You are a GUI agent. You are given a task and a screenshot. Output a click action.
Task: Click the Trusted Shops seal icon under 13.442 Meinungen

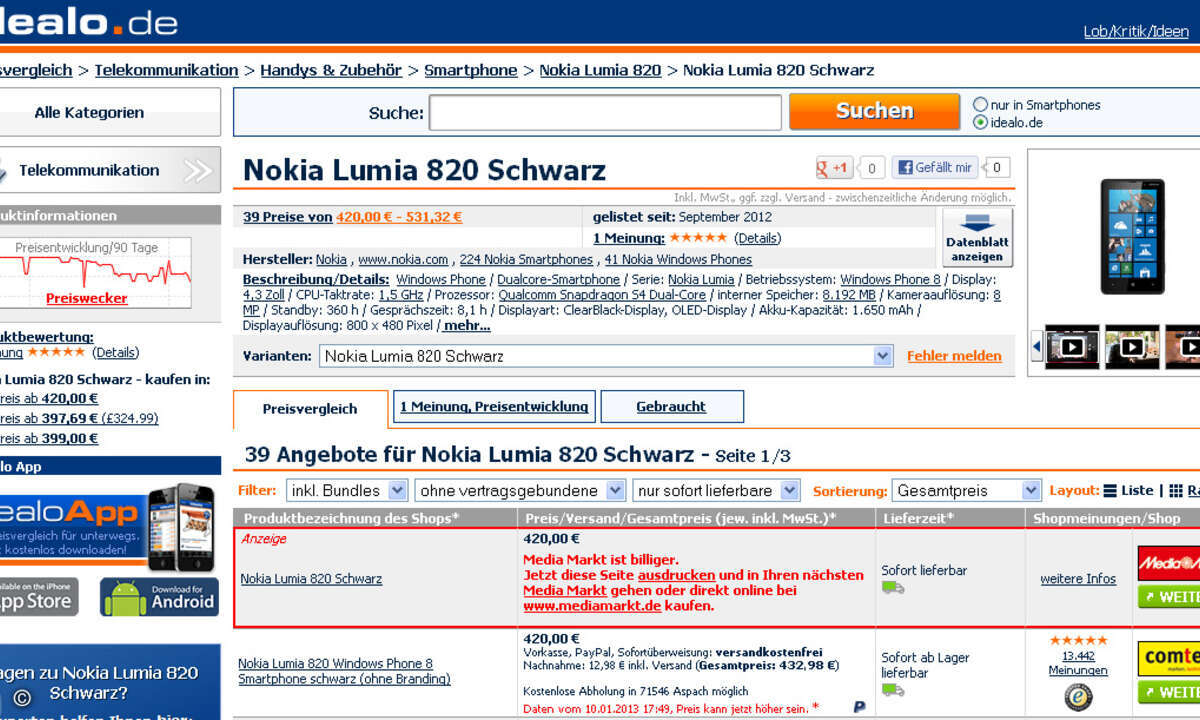tap(1078, 697)
